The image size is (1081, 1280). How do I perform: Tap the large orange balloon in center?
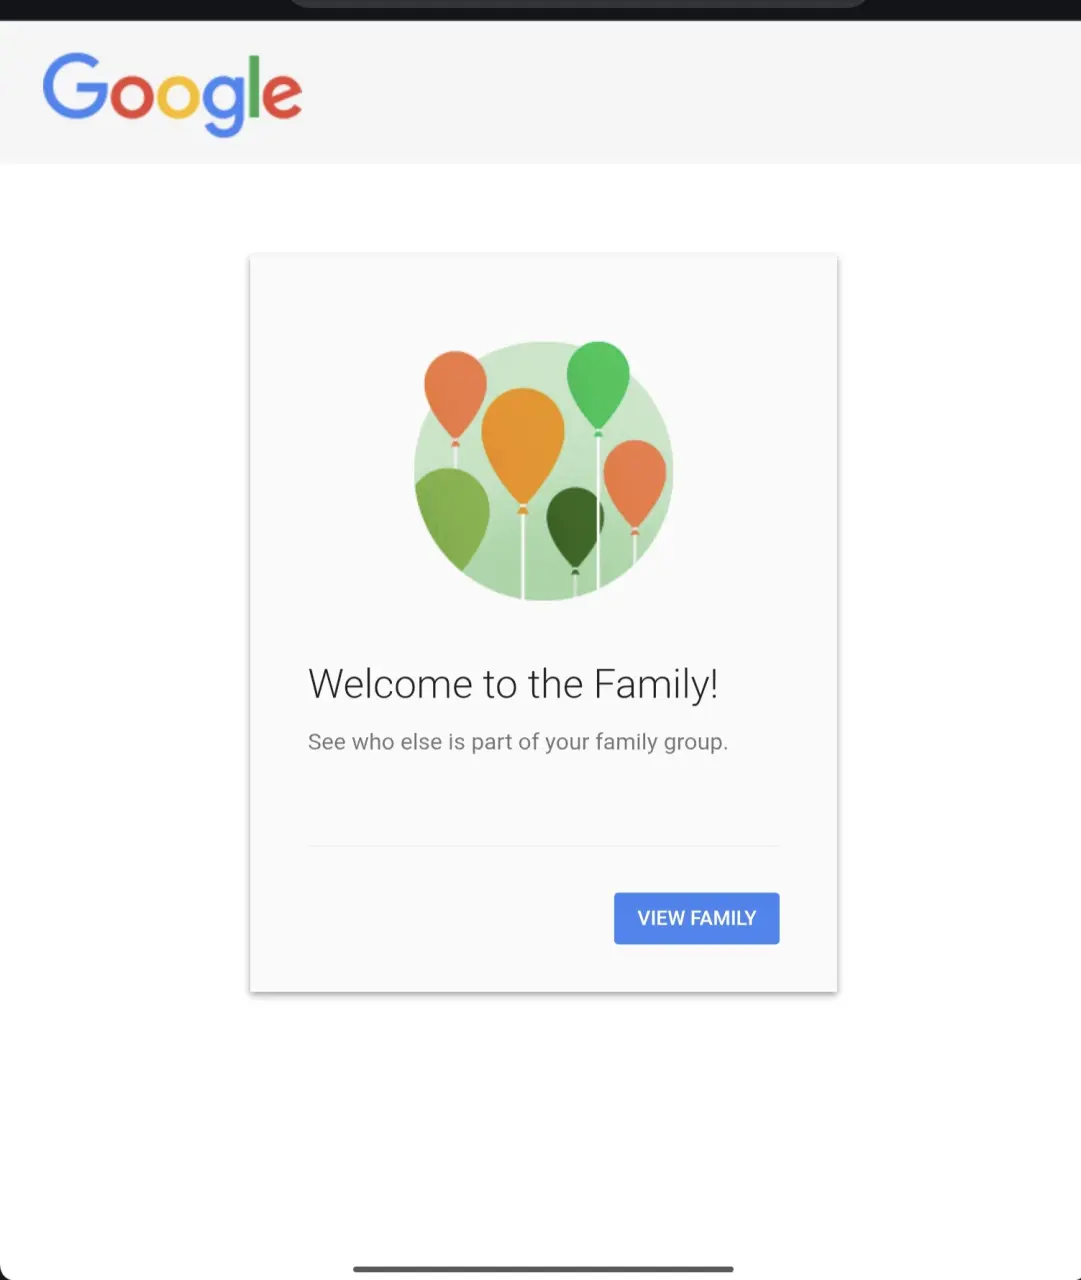coord(523,447)
